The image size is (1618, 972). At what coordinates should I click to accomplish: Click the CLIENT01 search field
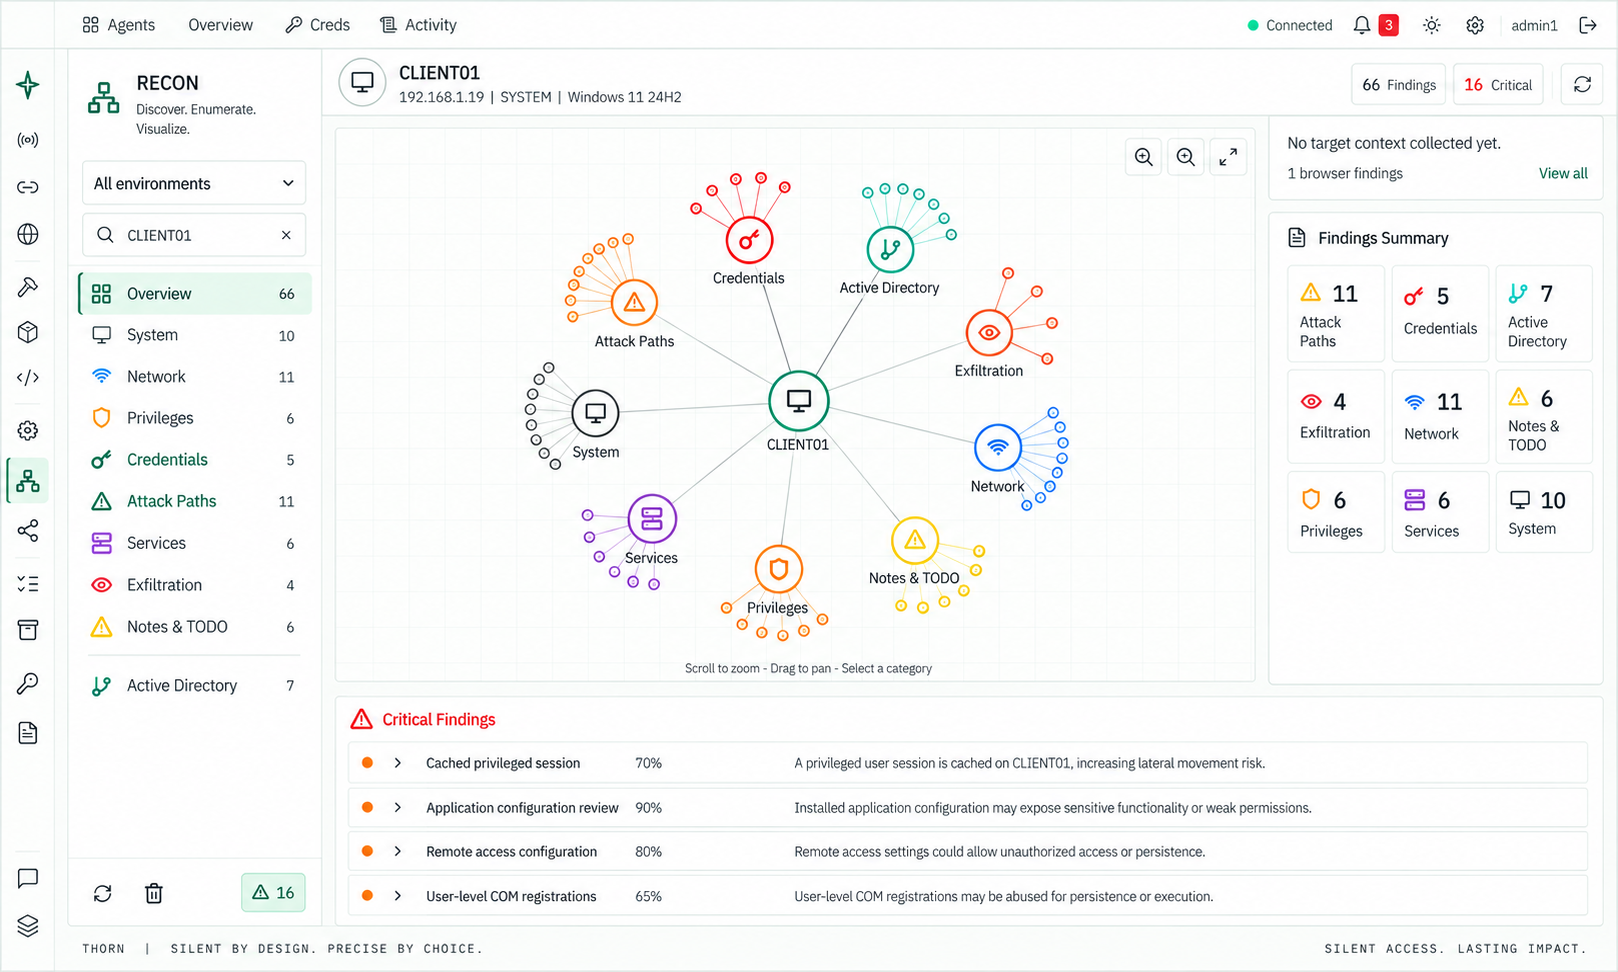point(194,235)
